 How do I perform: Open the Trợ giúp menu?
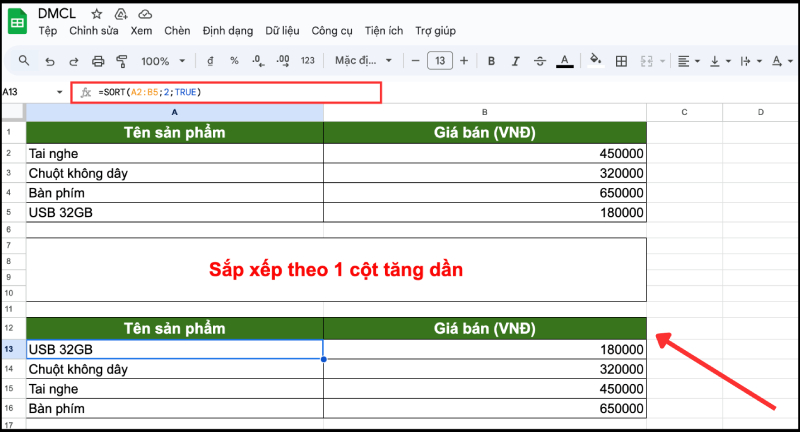435,31
